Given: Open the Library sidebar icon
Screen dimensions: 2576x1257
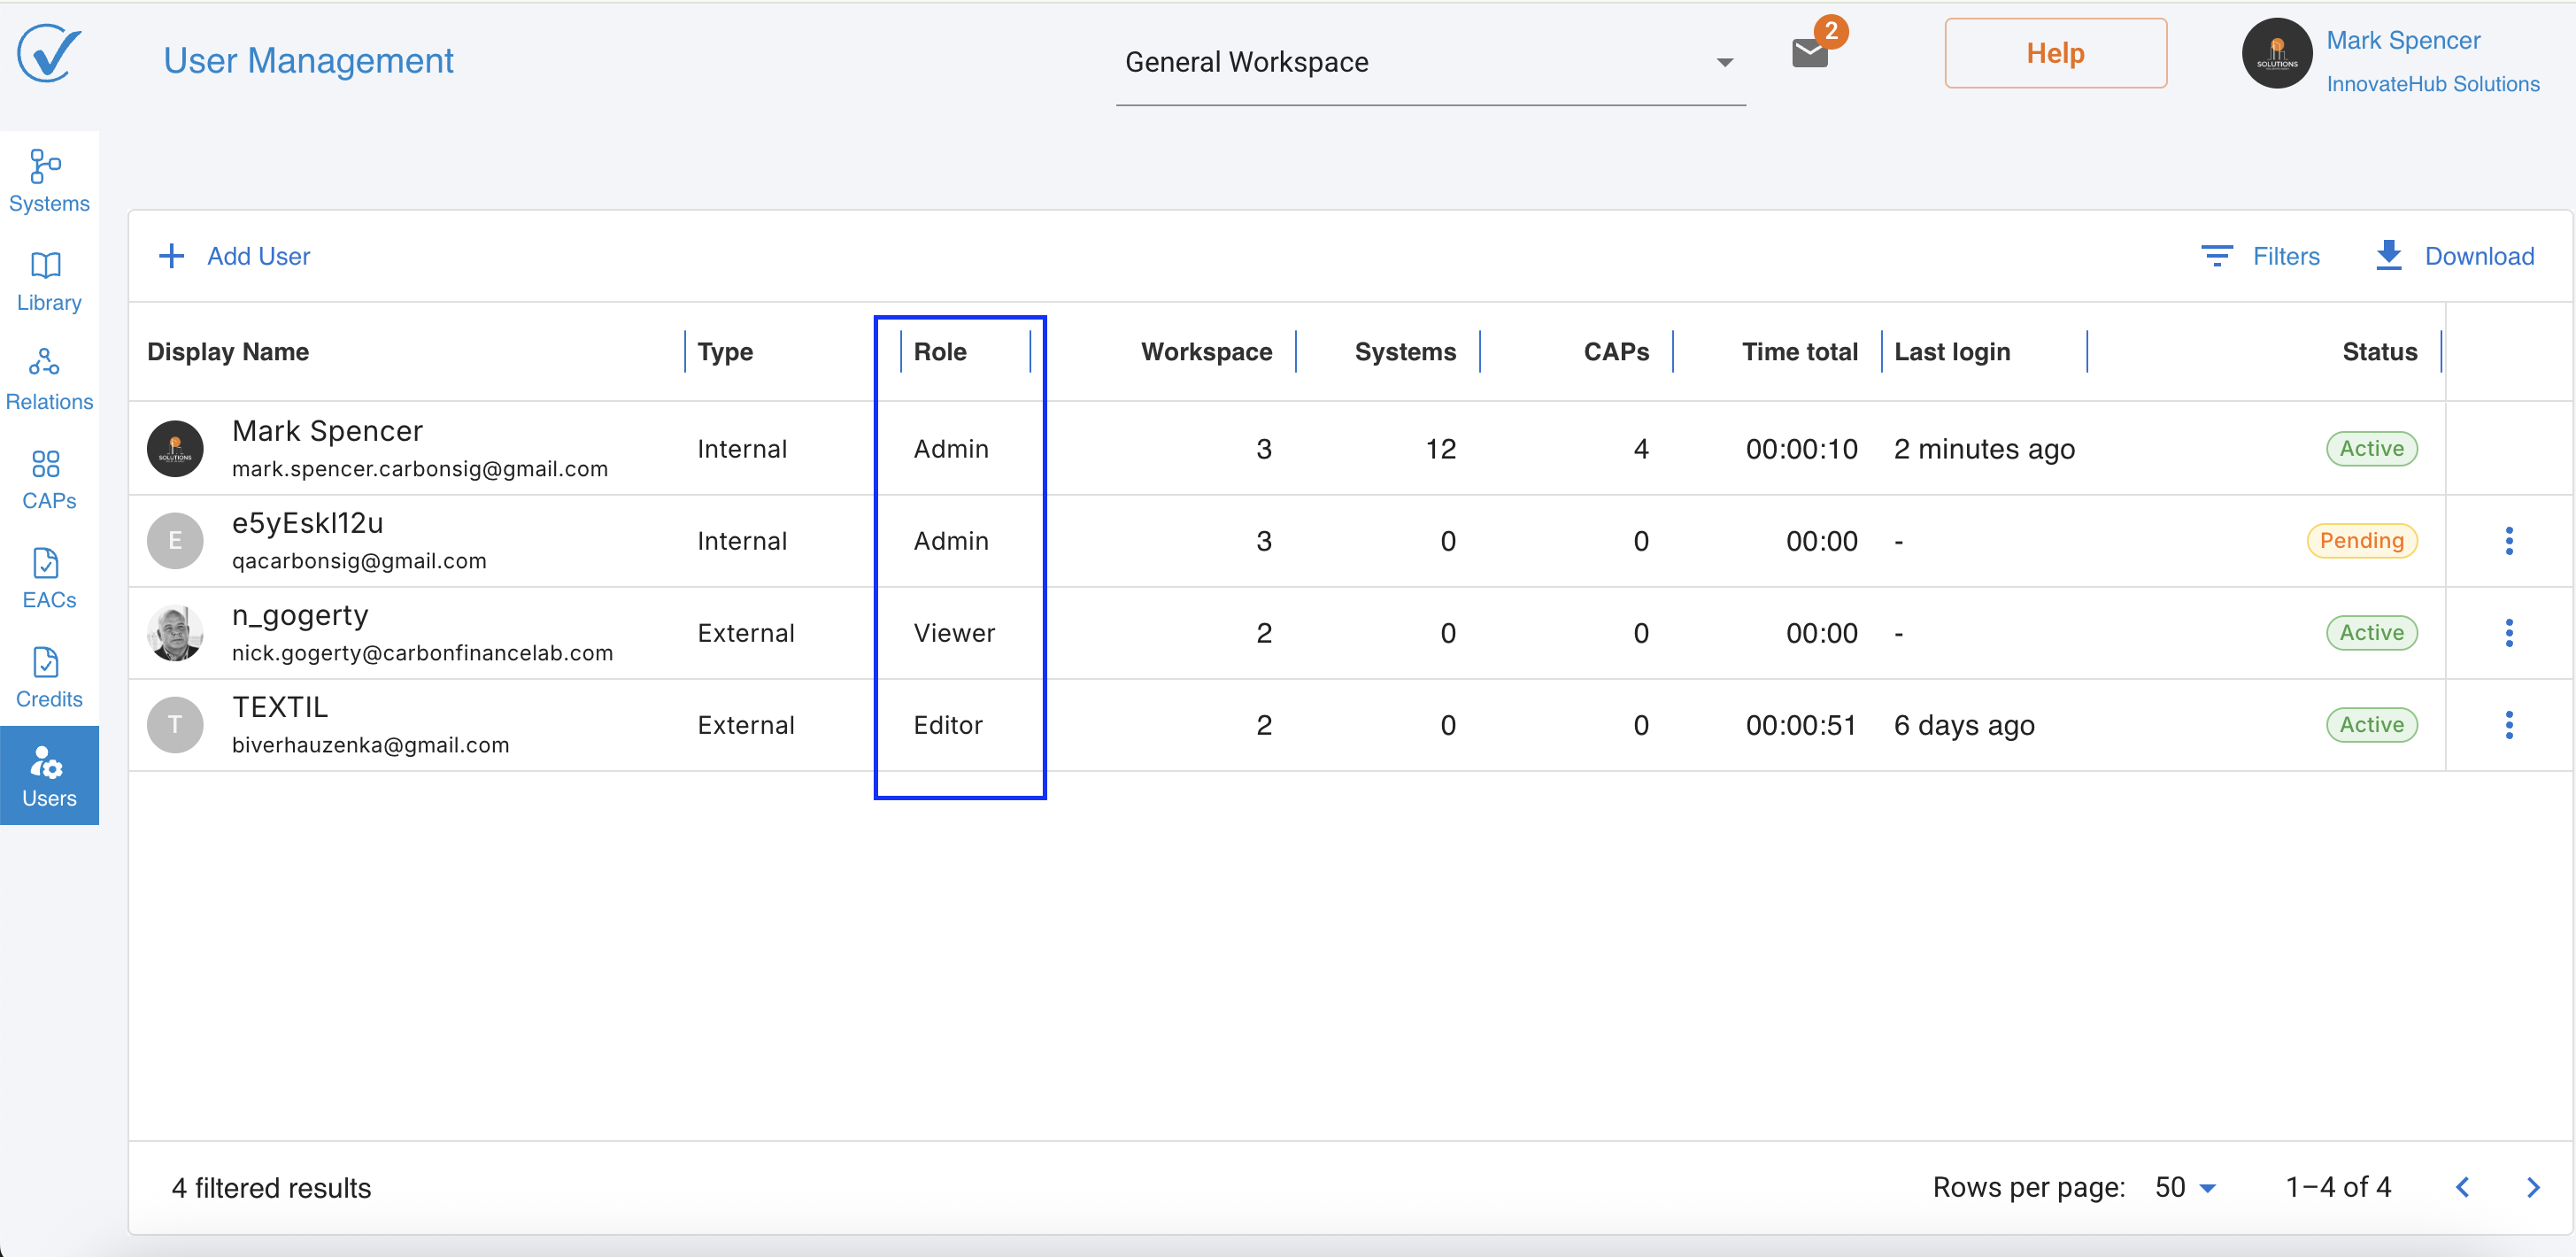Looking at the screenshot, I should pyautogui.click(x=48, y=281).
